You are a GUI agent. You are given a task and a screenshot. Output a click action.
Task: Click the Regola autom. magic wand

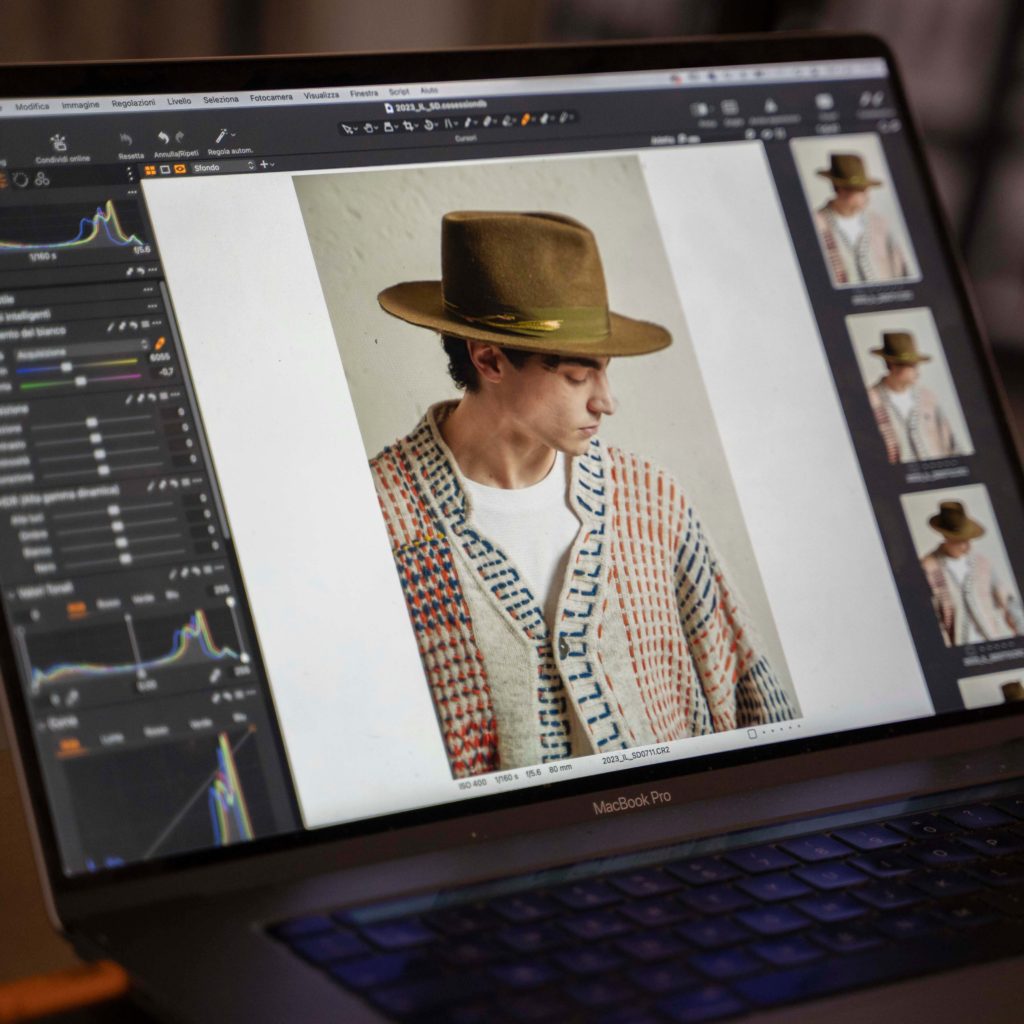(220, 135)
